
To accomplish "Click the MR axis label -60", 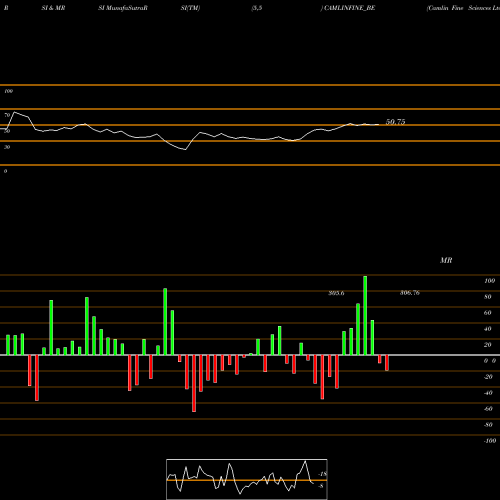I will click(488, 409).
